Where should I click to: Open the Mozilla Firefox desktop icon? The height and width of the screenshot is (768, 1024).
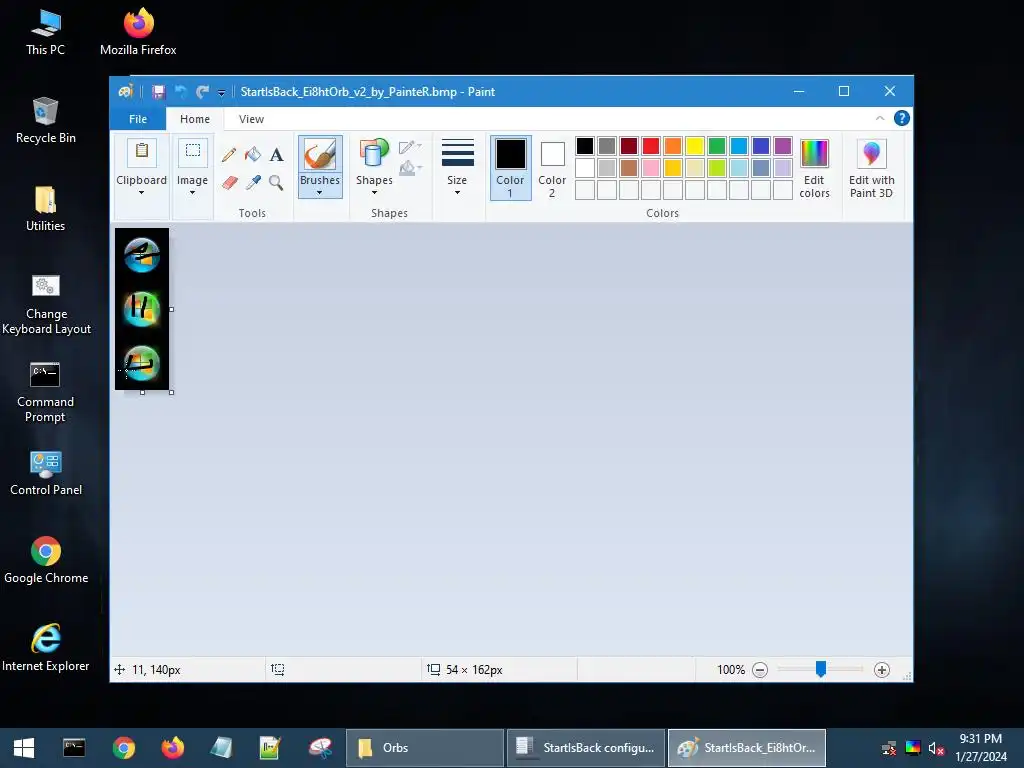point(138,32)
